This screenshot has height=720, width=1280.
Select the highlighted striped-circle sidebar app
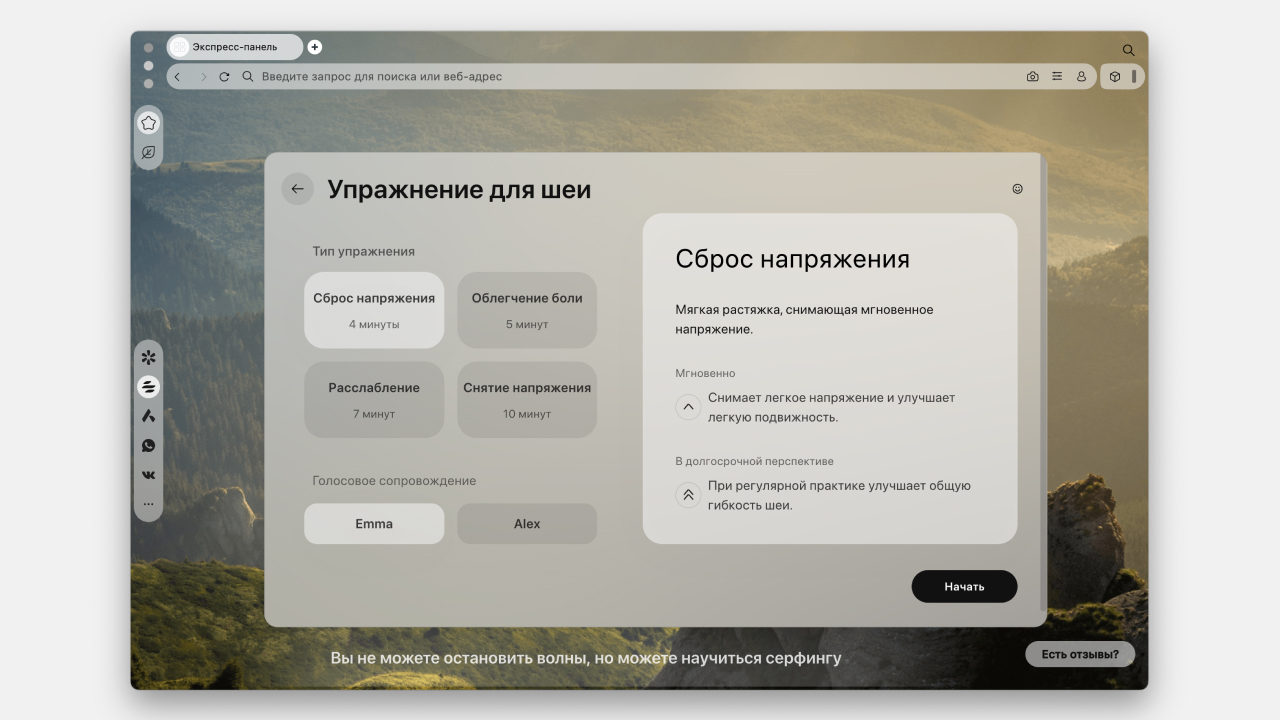(148, 387)
